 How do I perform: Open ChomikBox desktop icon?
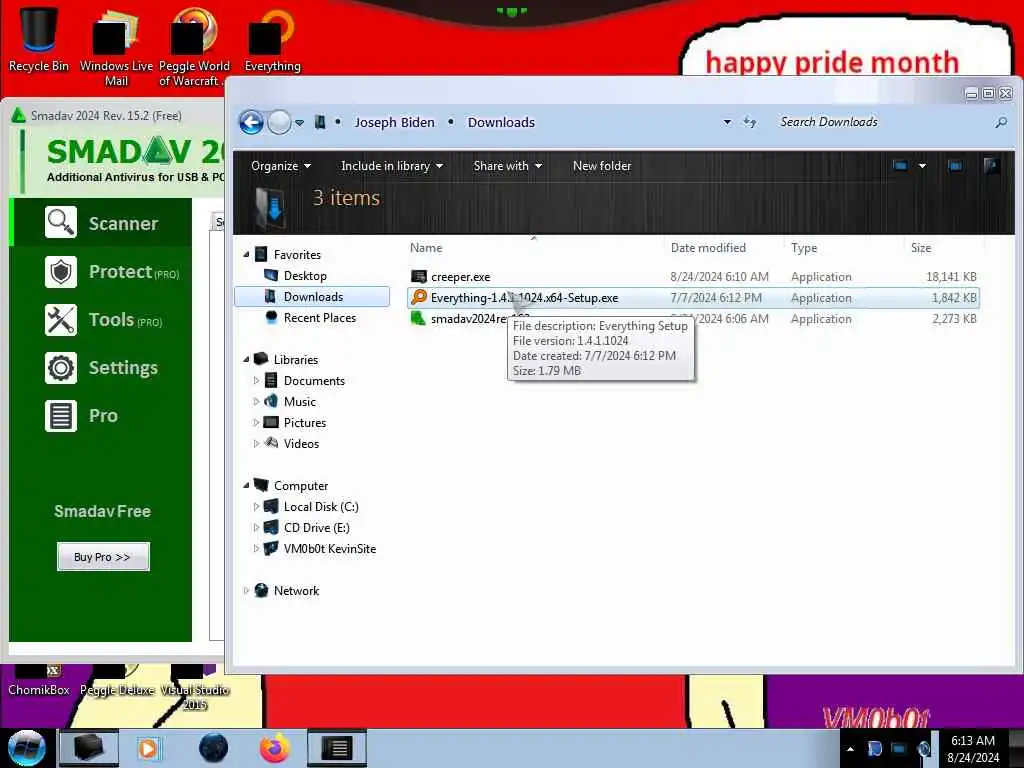coord(39,681)
